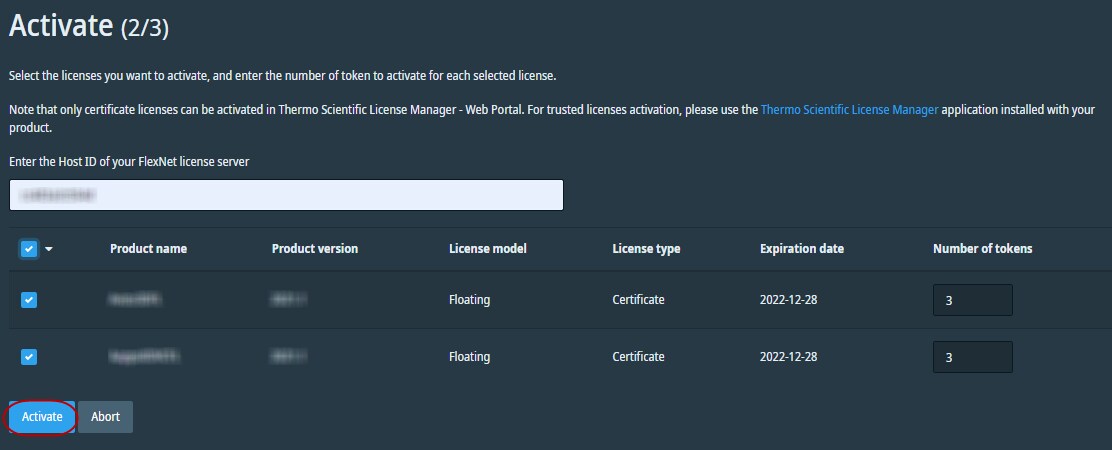Screen dimensions: 1112x450
Task: Click the License type column header
Action: 646,249
